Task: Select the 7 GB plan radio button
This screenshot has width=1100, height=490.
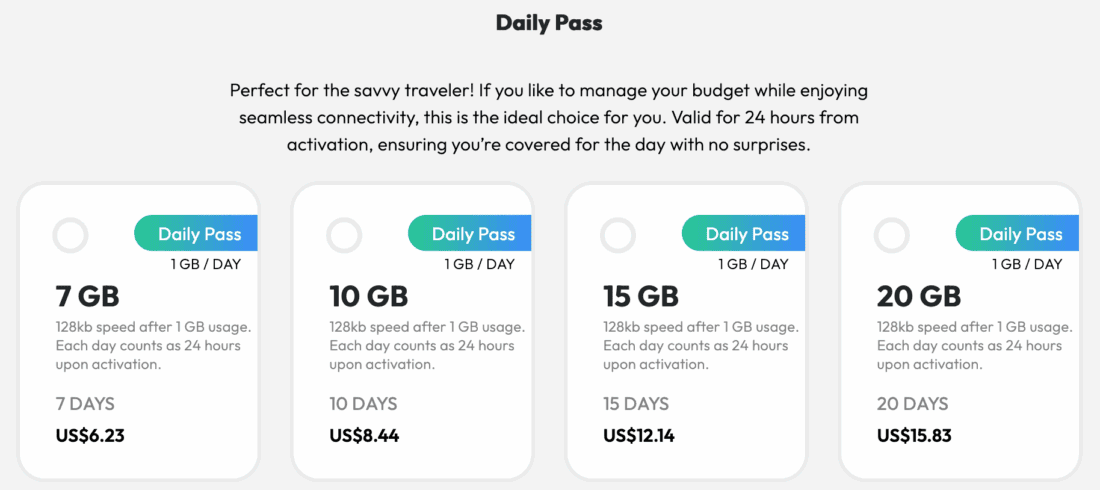Action: click(70, 236)
